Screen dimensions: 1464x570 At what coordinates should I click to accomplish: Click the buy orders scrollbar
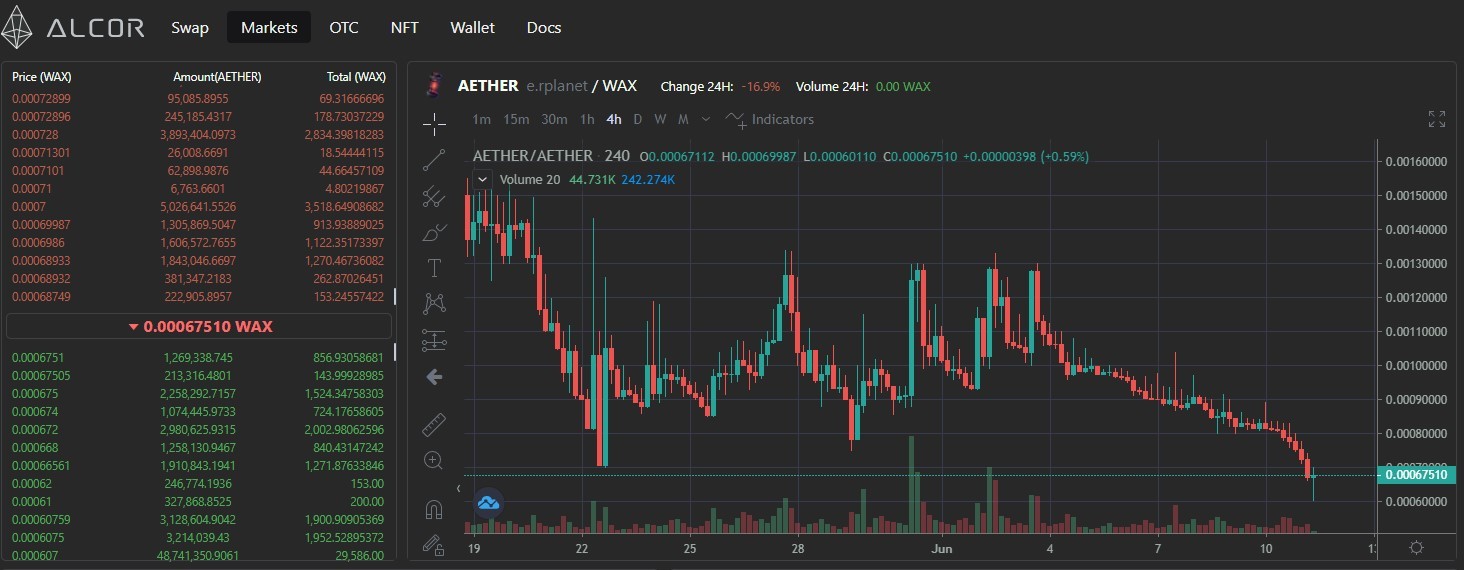395,351
